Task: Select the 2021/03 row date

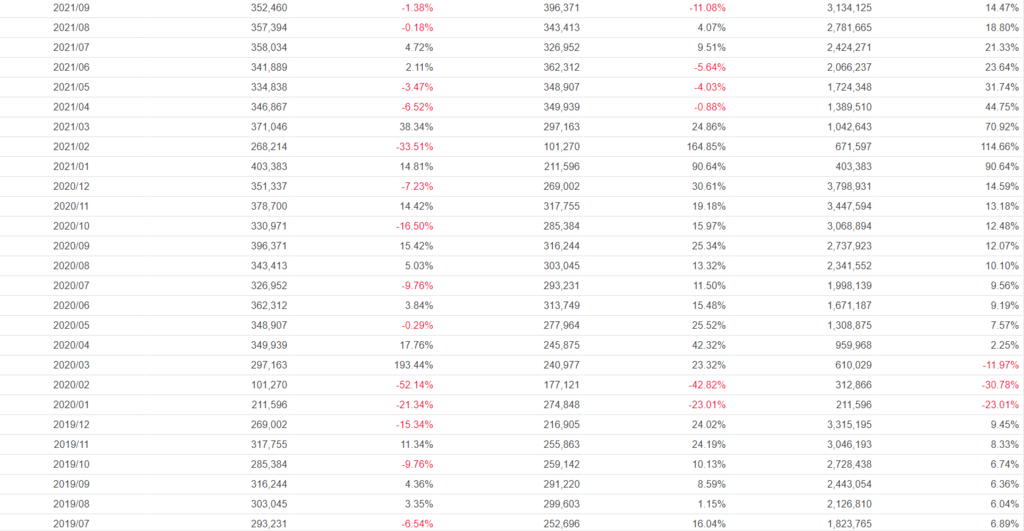Action: pos(70,127)
